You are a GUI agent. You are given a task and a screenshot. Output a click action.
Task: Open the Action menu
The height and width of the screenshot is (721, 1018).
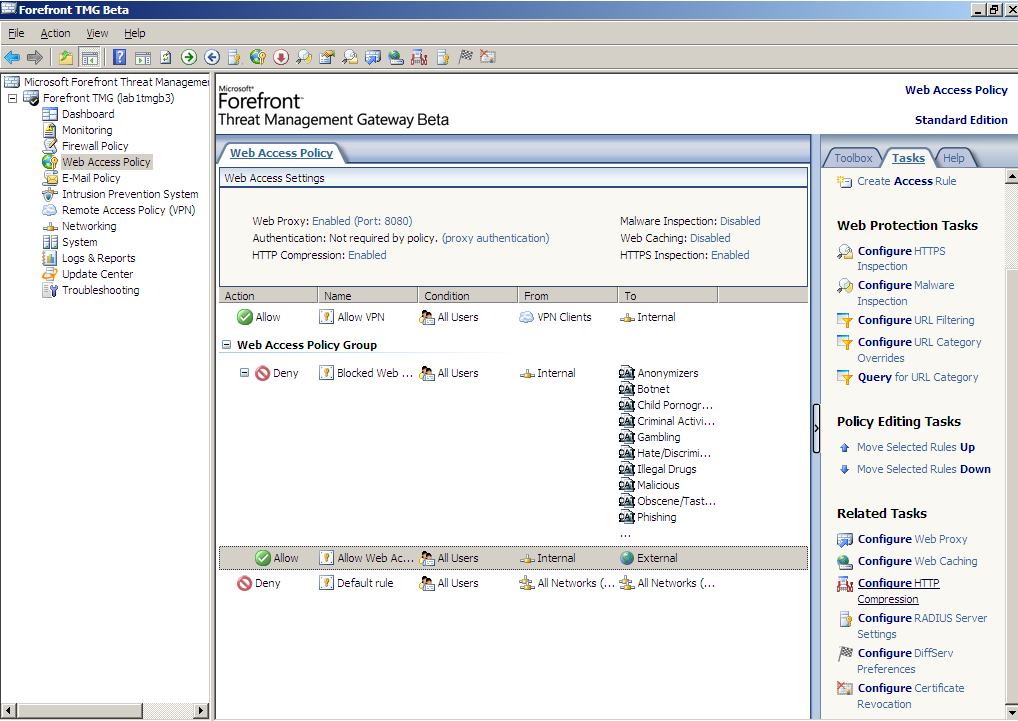coord(55,33)
